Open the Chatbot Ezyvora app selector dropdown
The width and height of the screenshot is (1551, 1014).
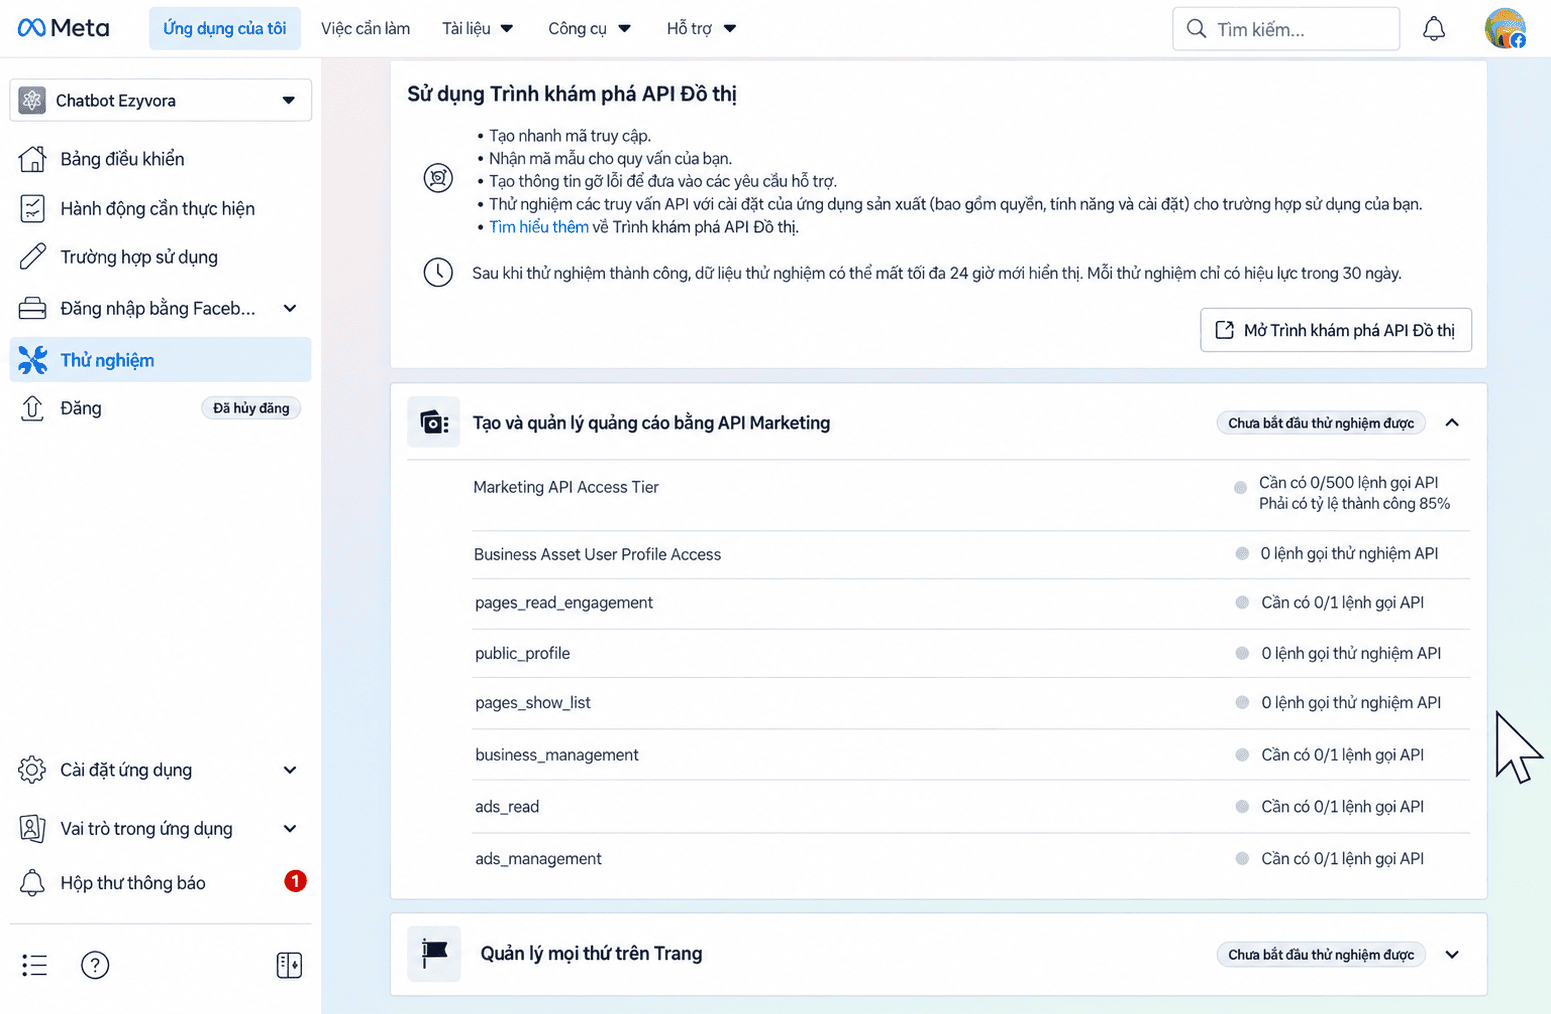pyautogui.click(x=161, y=100)
